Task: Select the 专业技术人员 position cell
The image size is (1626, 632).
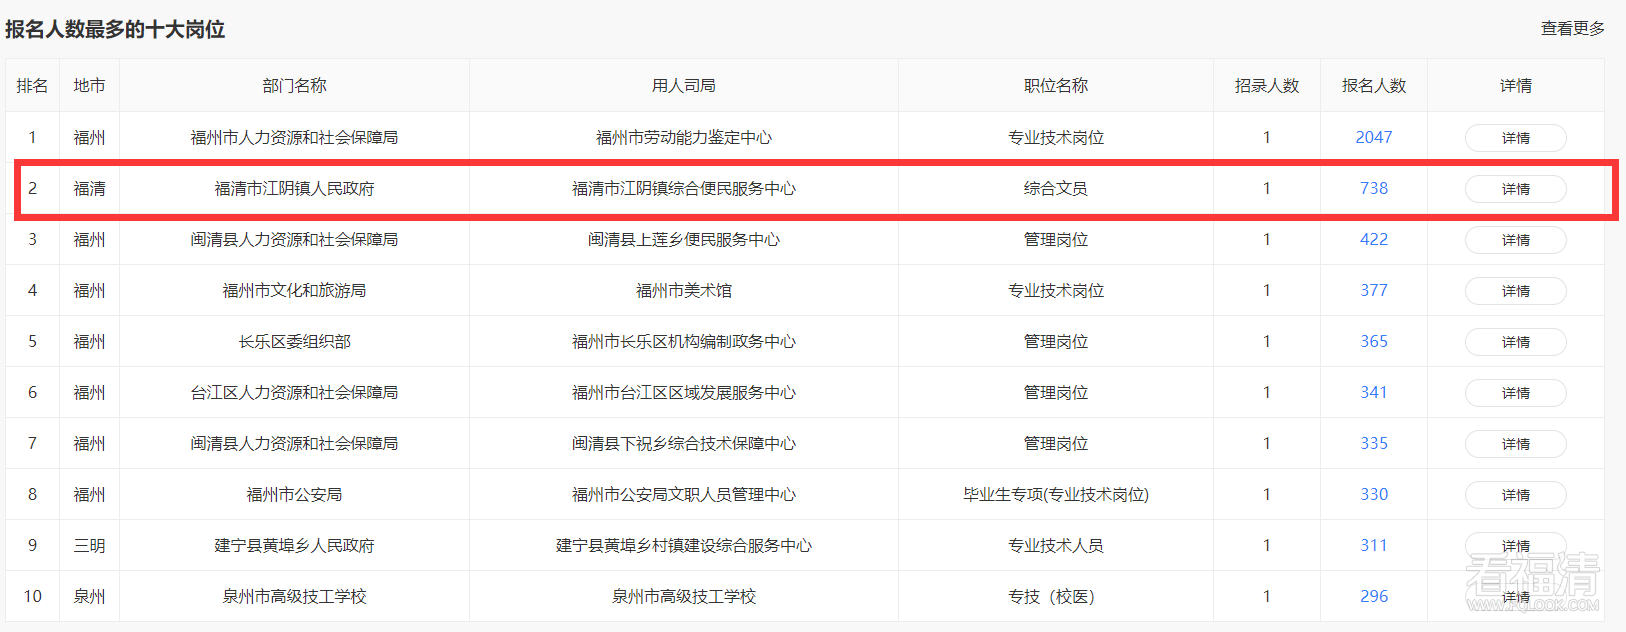Action: 1056,545
